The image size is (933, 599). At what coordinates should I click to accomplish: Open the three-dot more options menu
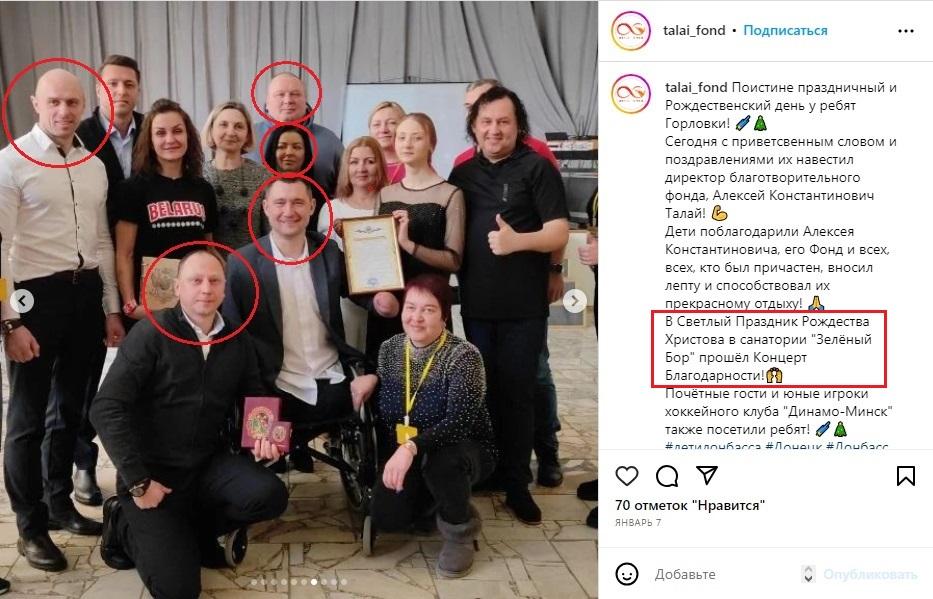click(906, 31)
